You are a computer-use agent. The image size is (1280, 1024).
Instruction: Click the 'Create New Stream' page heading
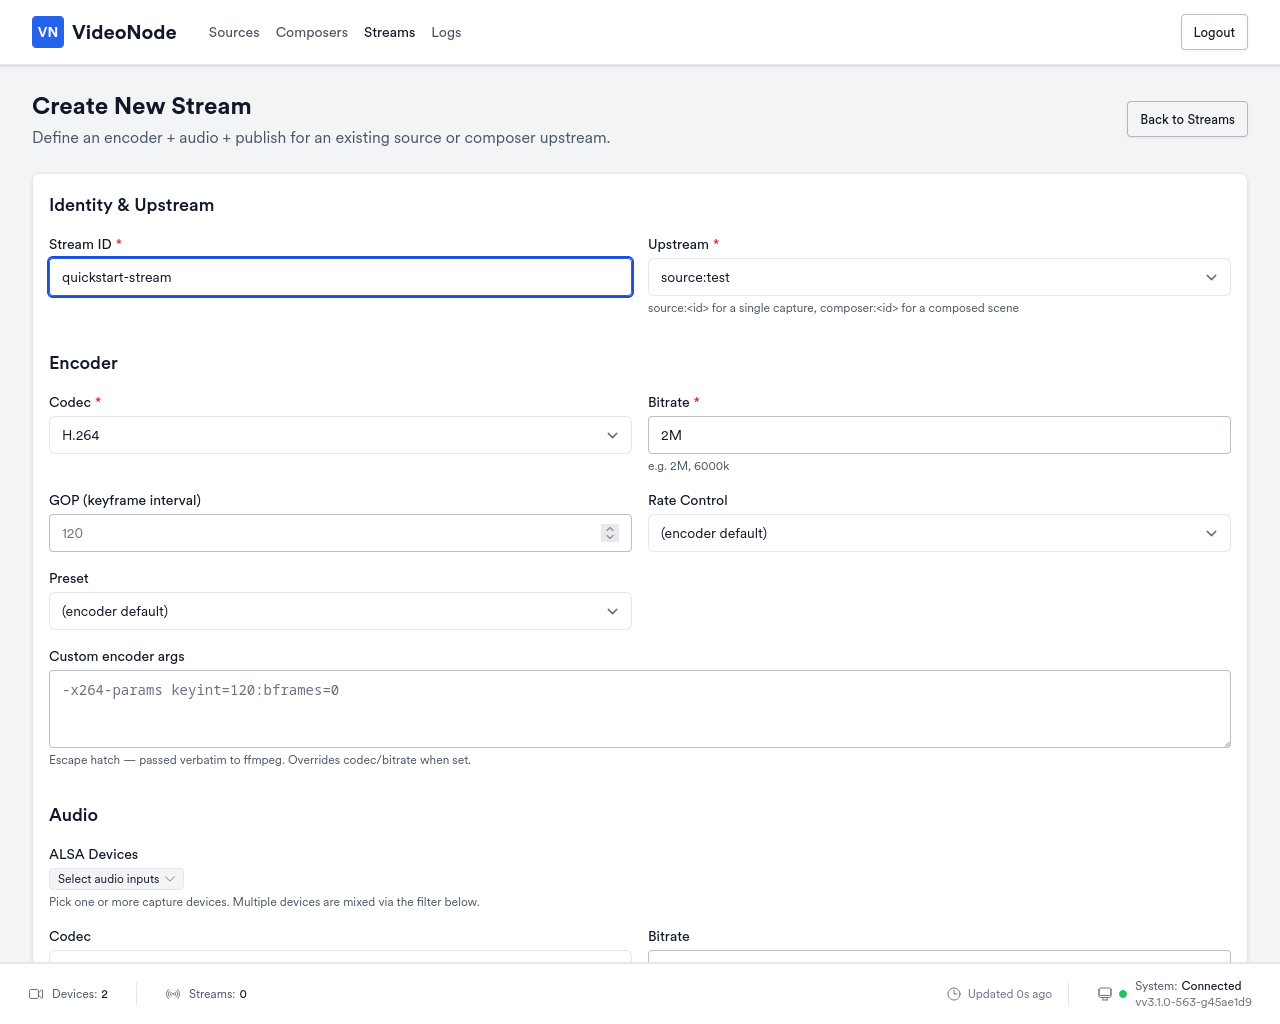pyautogui.click(x=142, y=106)
